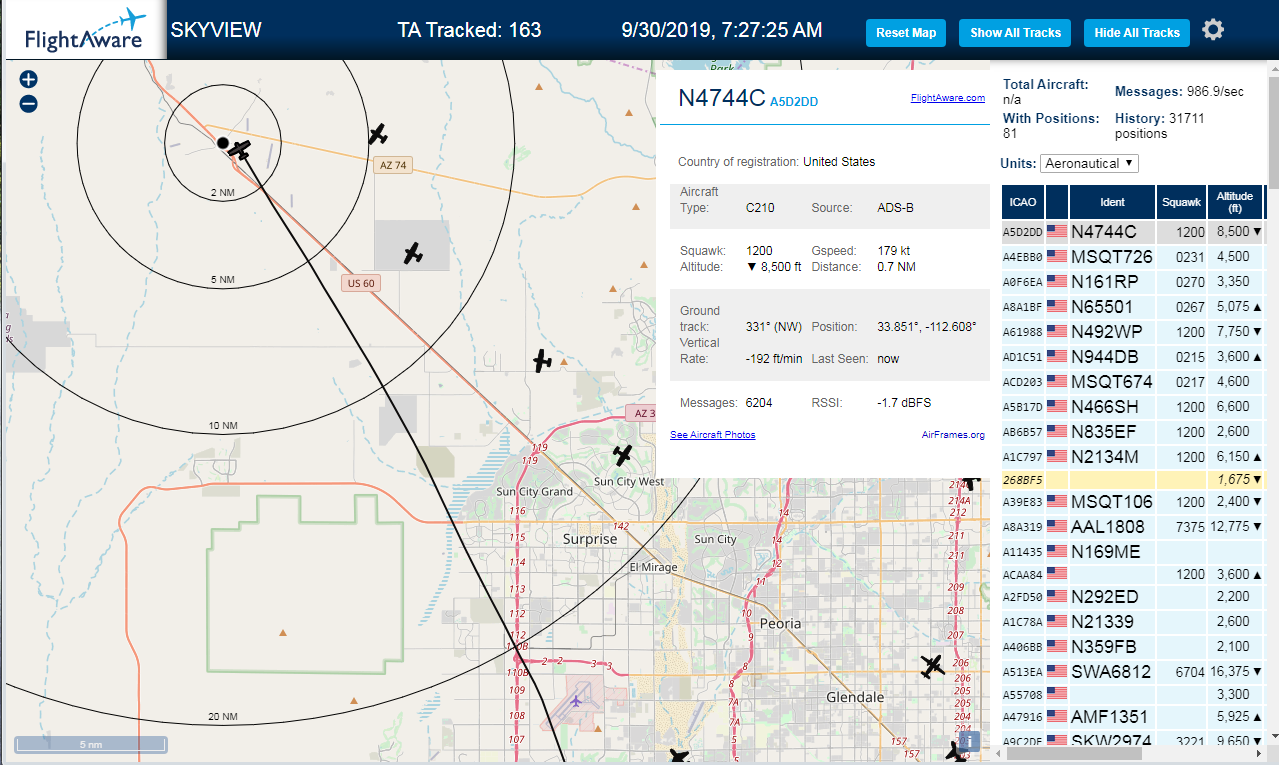Select the N944DB aircraft row

[x=1133, y=356]
